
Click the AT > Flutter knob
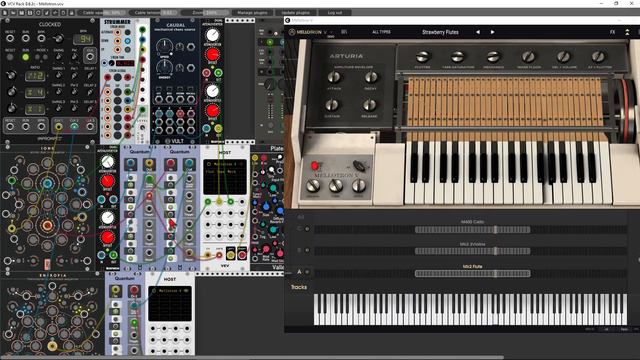coord(598,56)
